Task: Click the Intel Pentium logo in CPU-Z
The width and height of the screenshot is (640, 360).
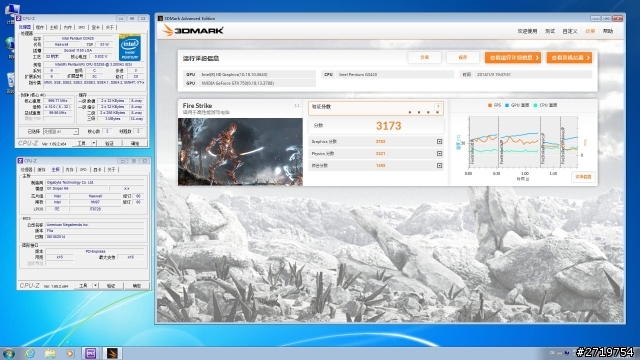Action: coord(130,48)
